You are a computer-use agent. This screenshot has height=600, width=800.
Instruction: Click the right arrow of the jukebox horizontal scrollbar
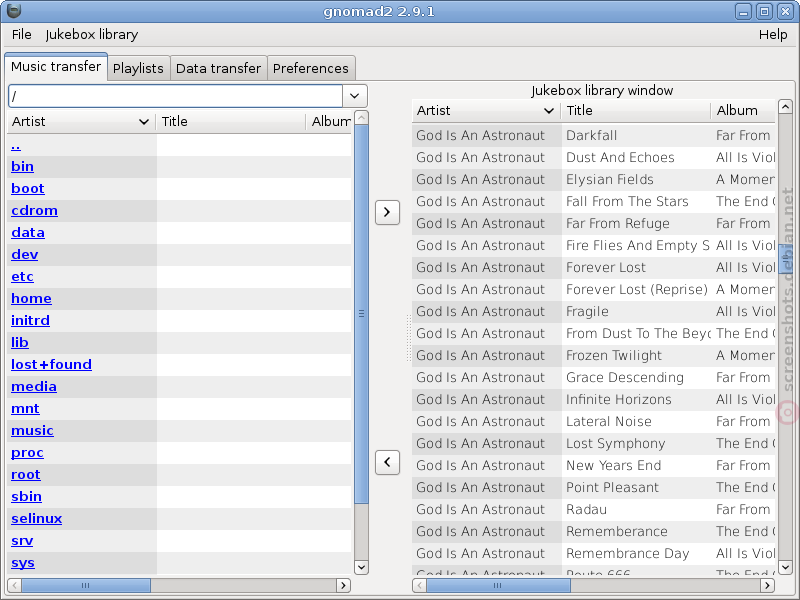767,585
